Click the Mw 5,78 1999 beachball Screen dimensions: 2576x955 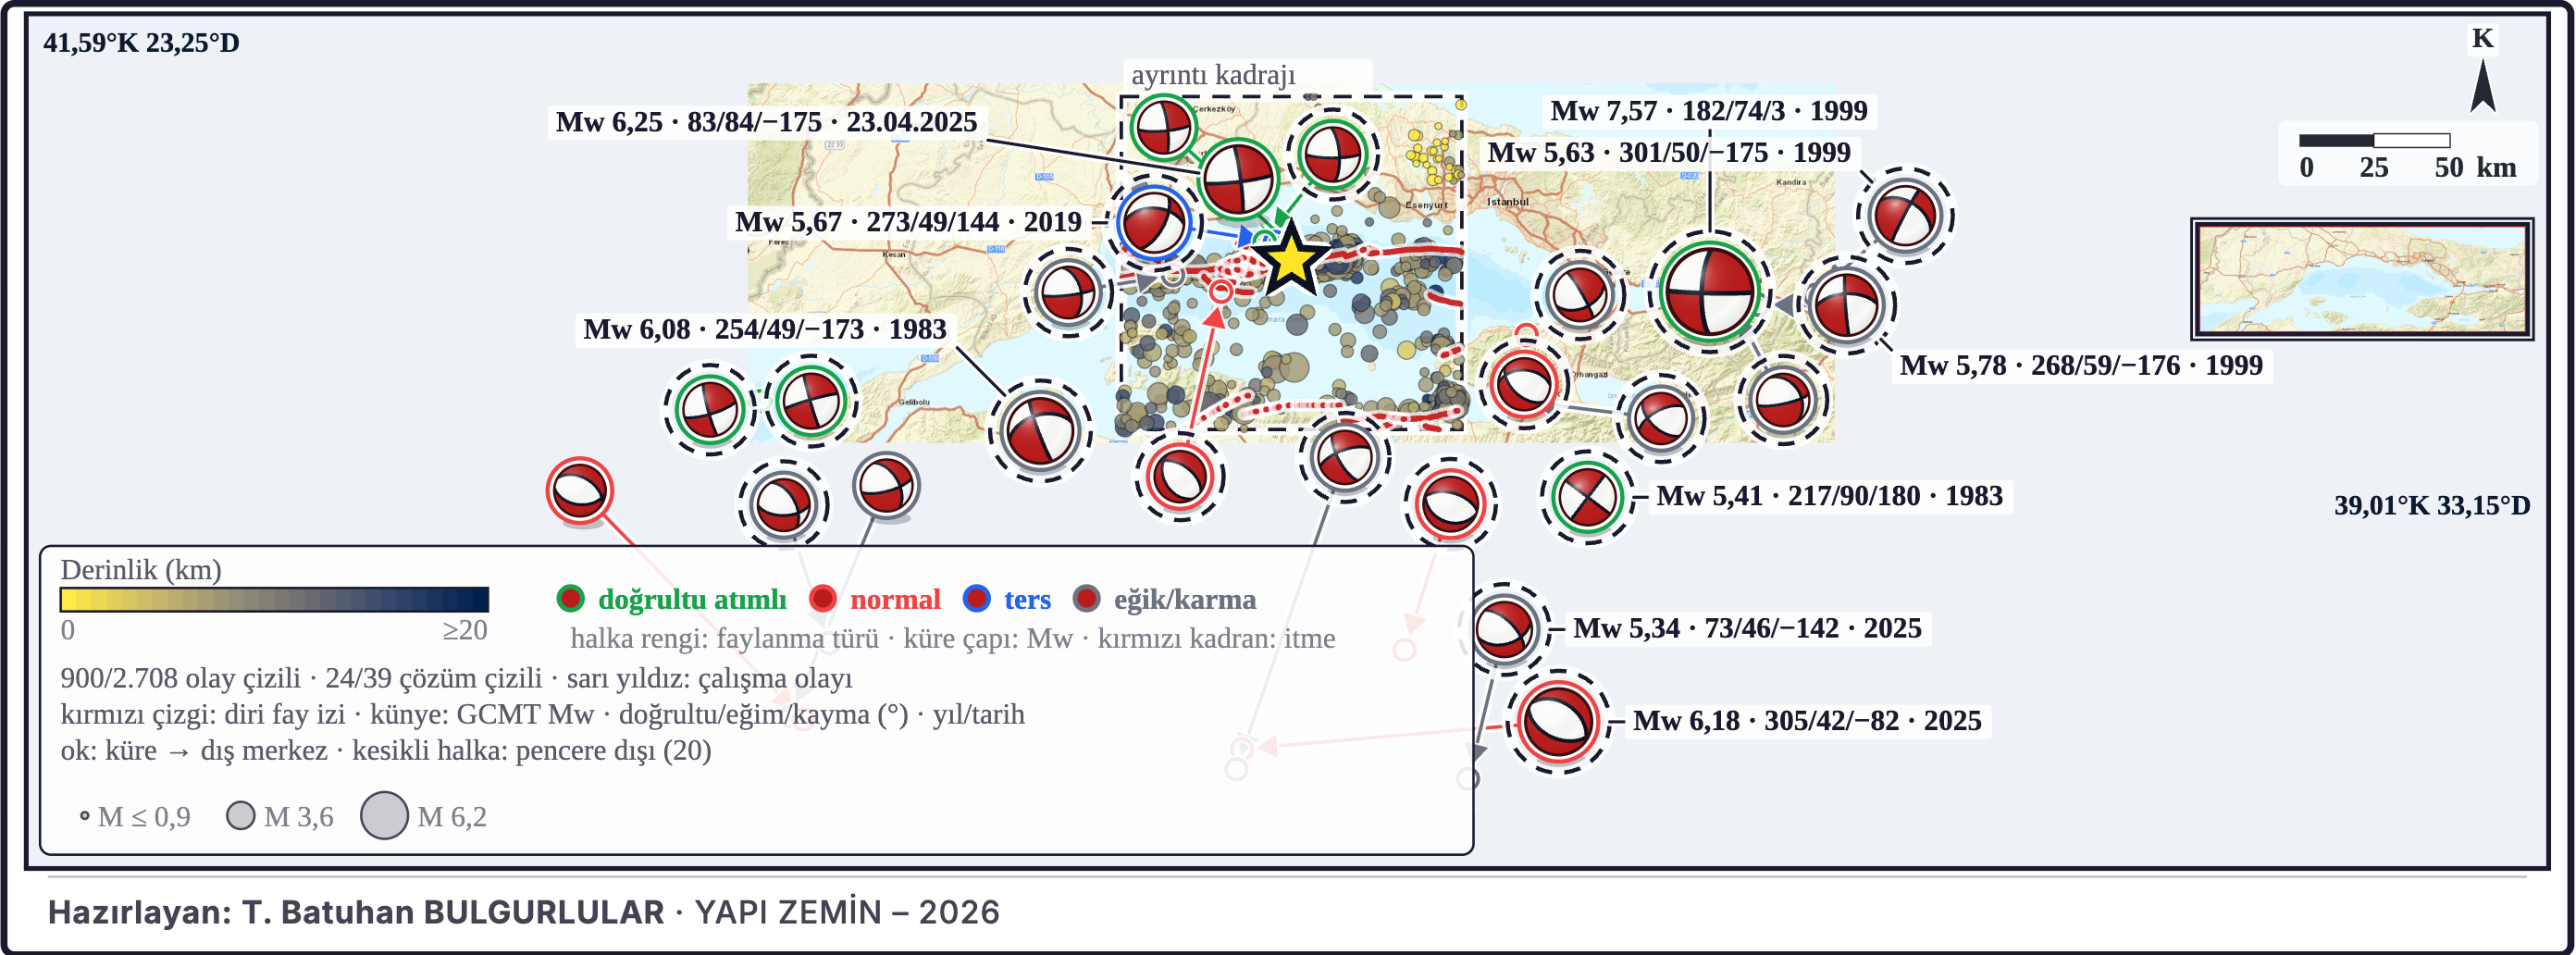tap(1846, 304)
